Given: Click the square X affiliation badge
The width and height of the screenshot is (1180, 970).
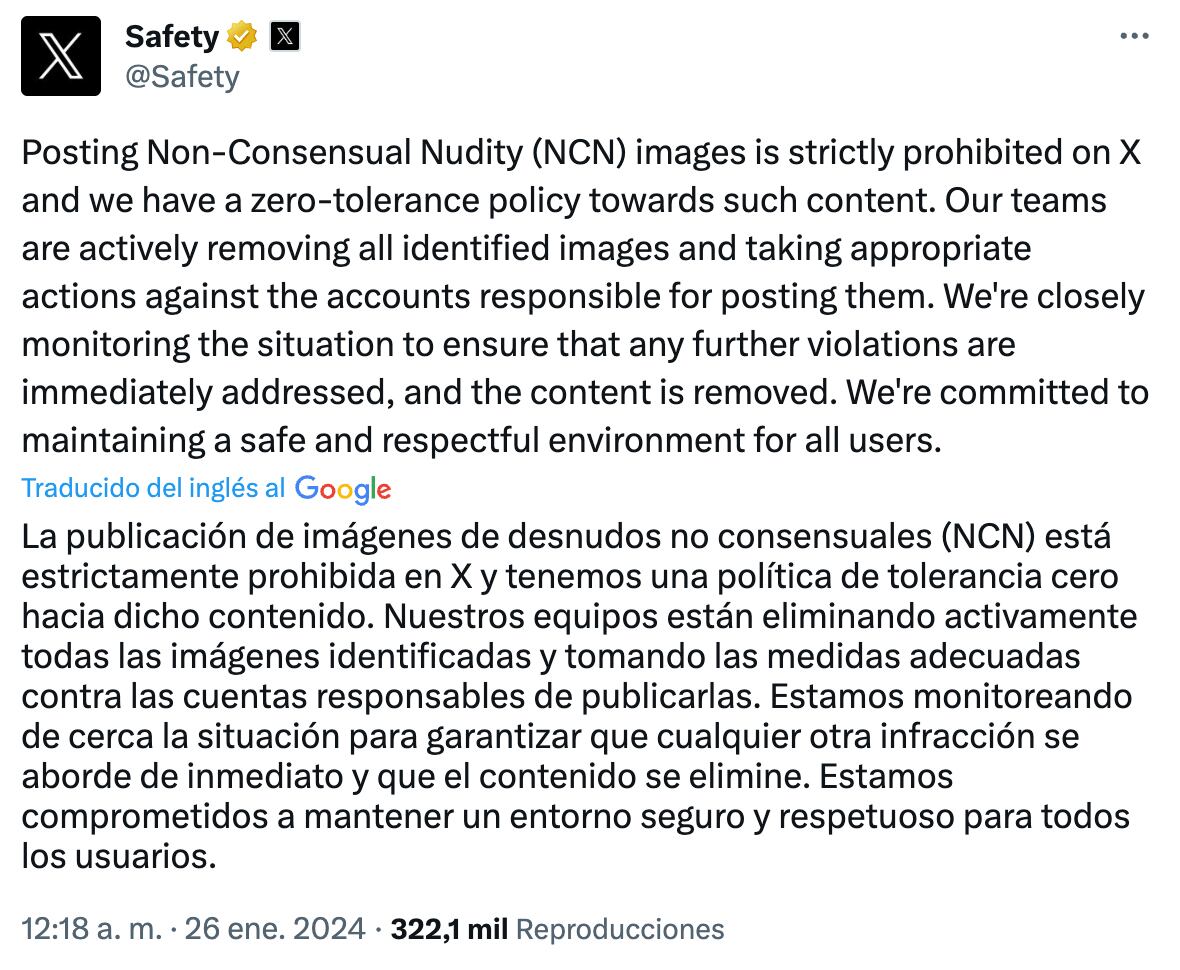Looking at the screenshot, I should (x=284, y=36).
